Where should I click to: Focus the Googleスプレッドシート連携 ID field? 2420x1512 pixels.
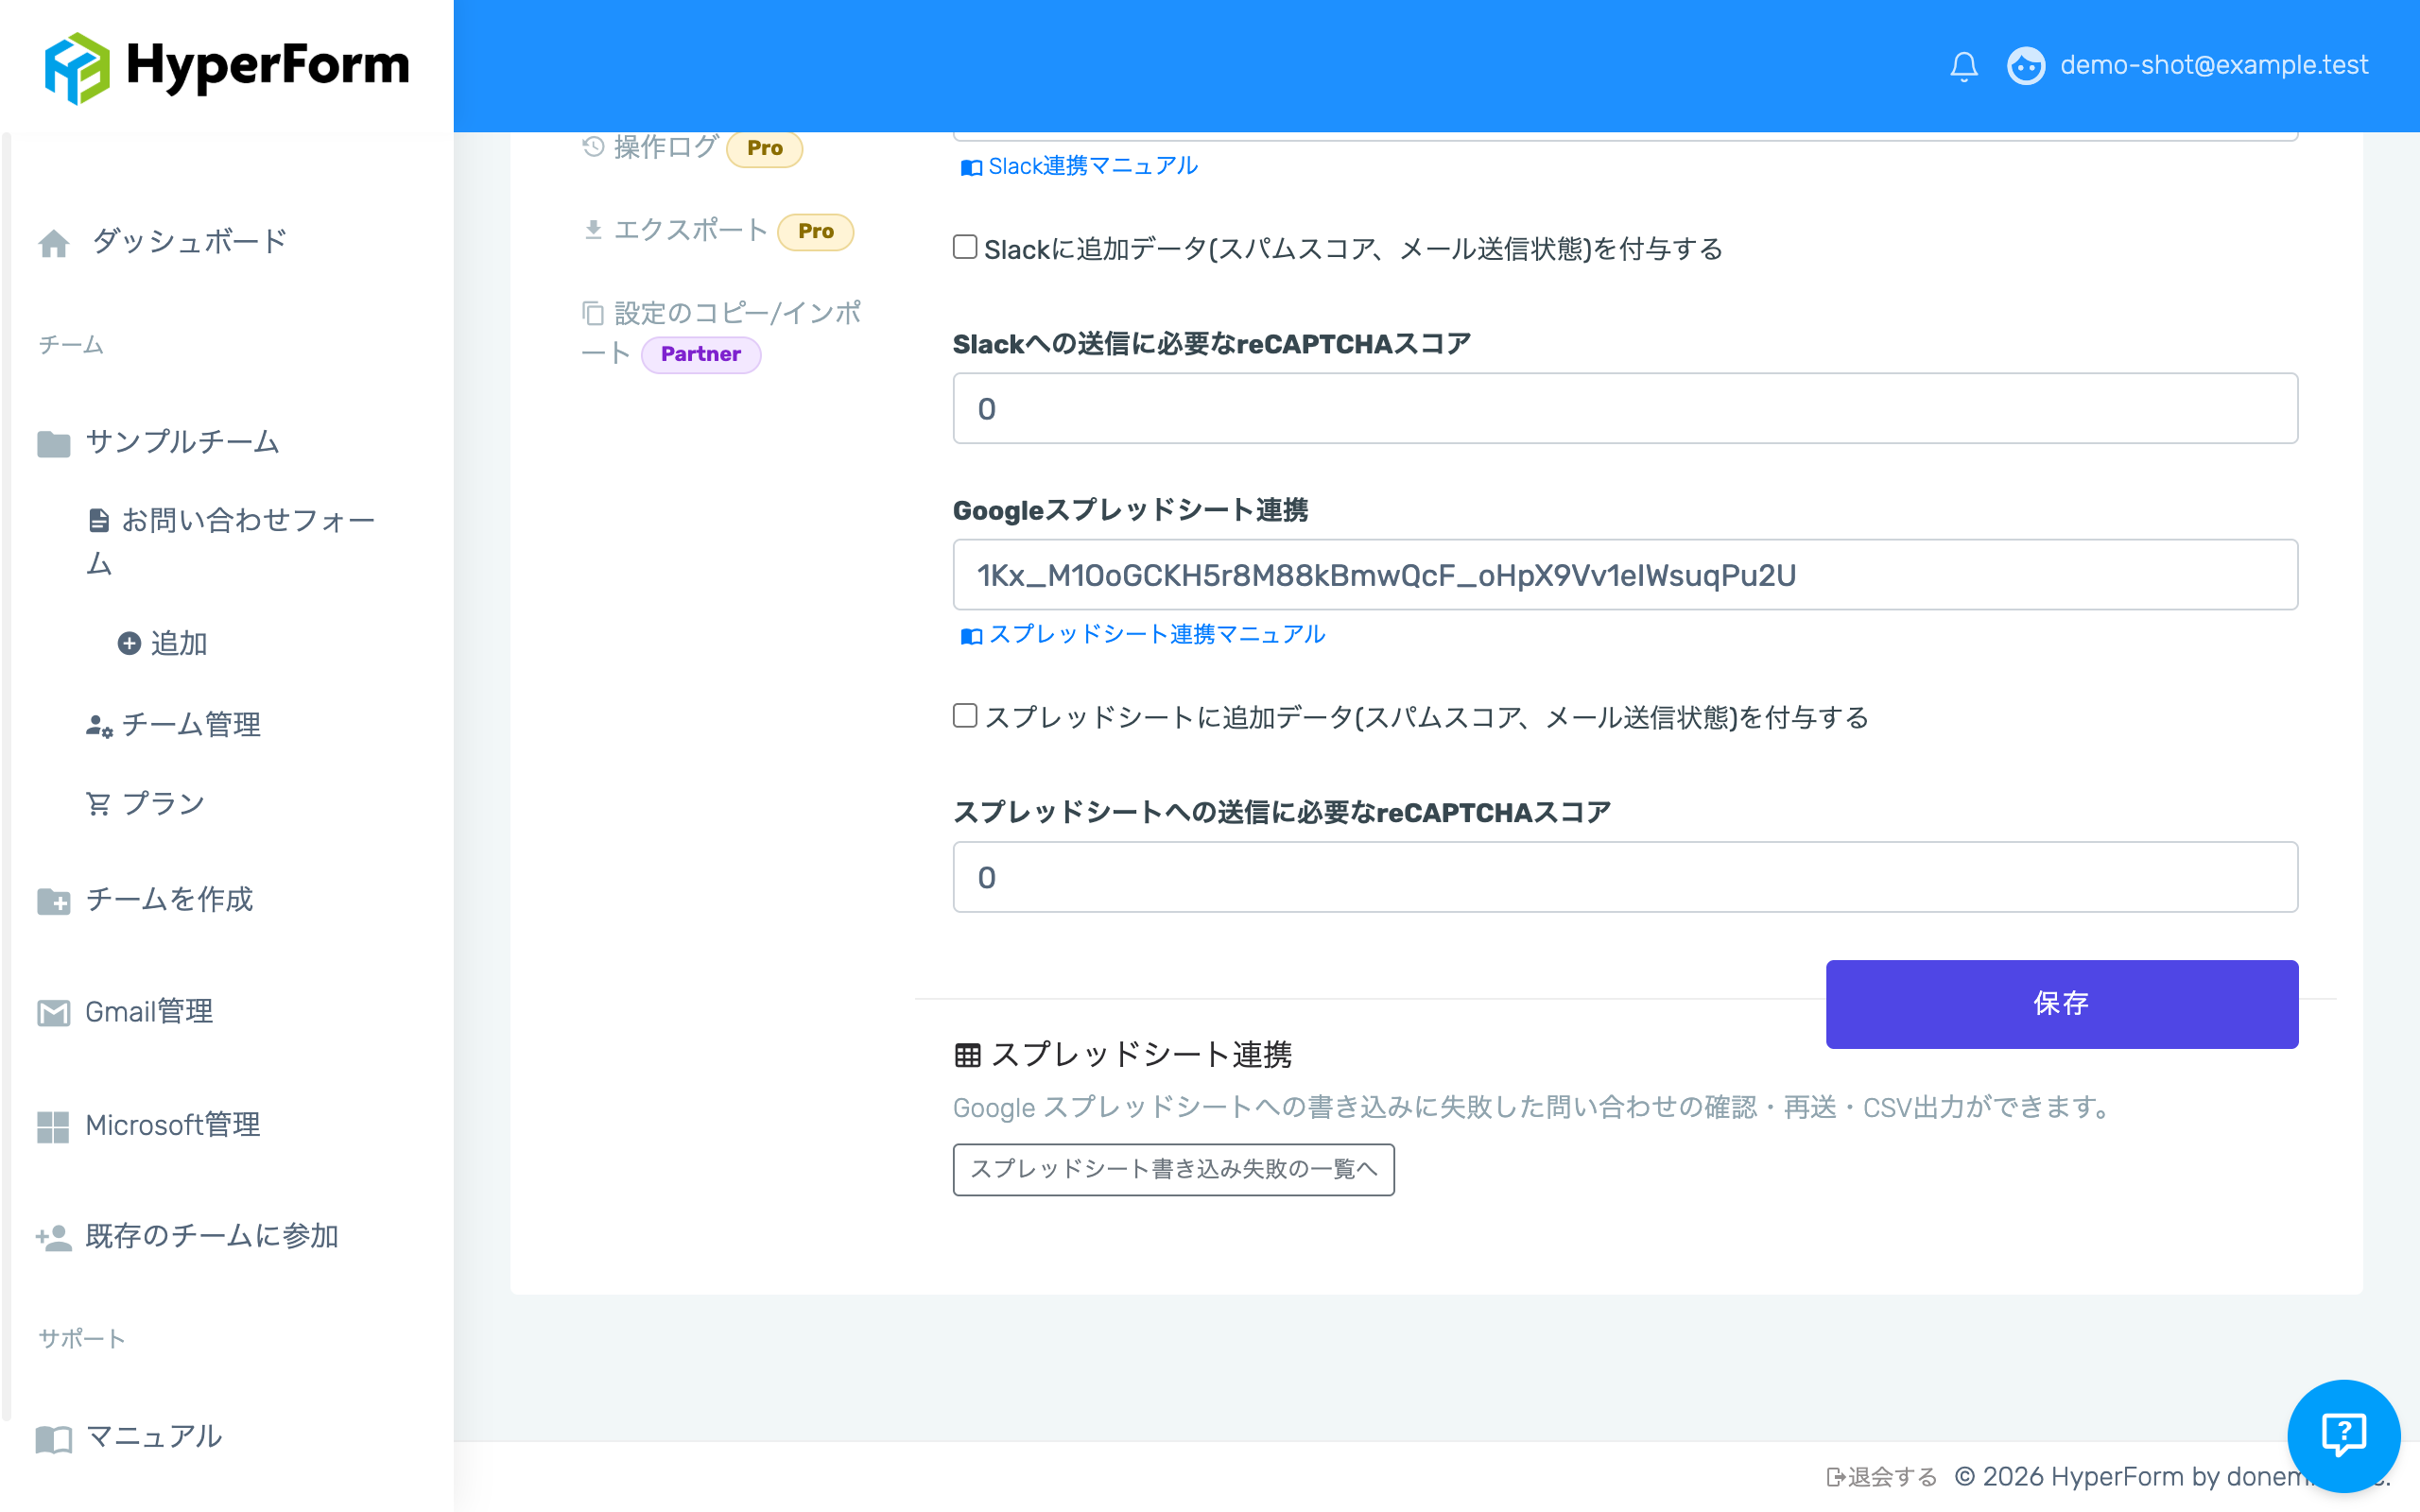coord(1625,575)
